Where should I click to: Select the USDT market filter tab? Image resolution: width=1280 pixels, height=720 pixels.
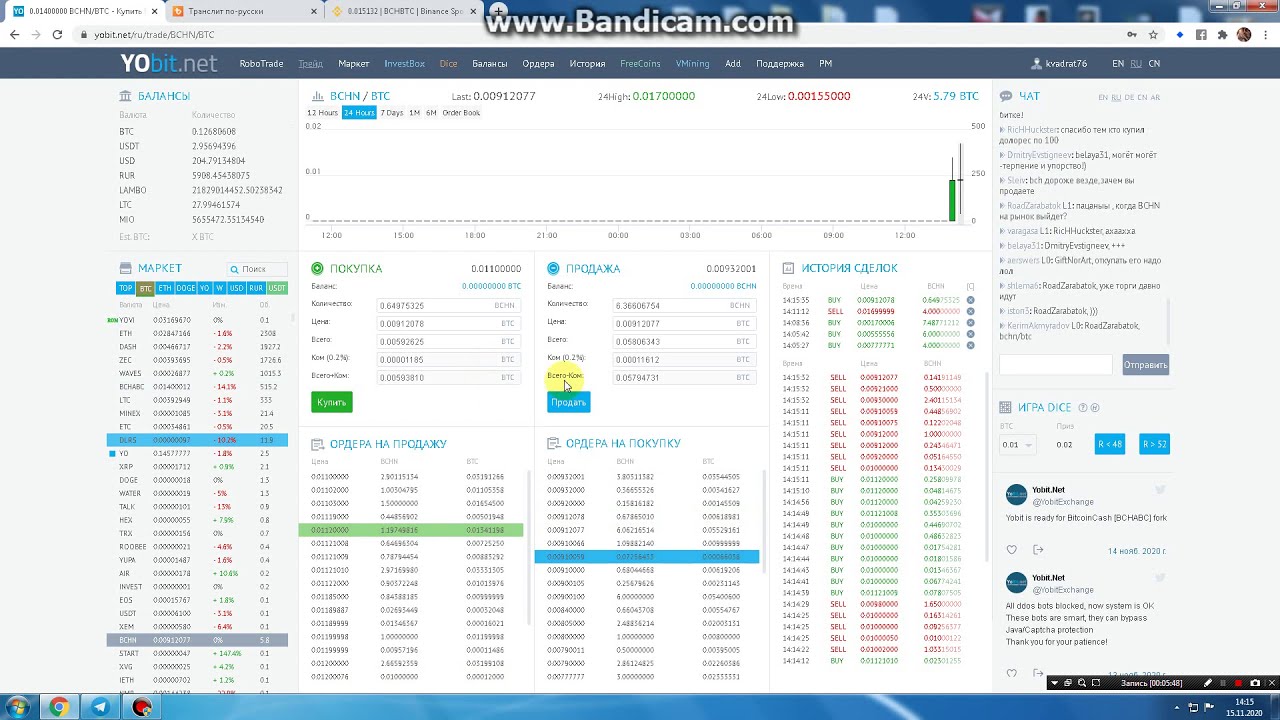(277, 289)
